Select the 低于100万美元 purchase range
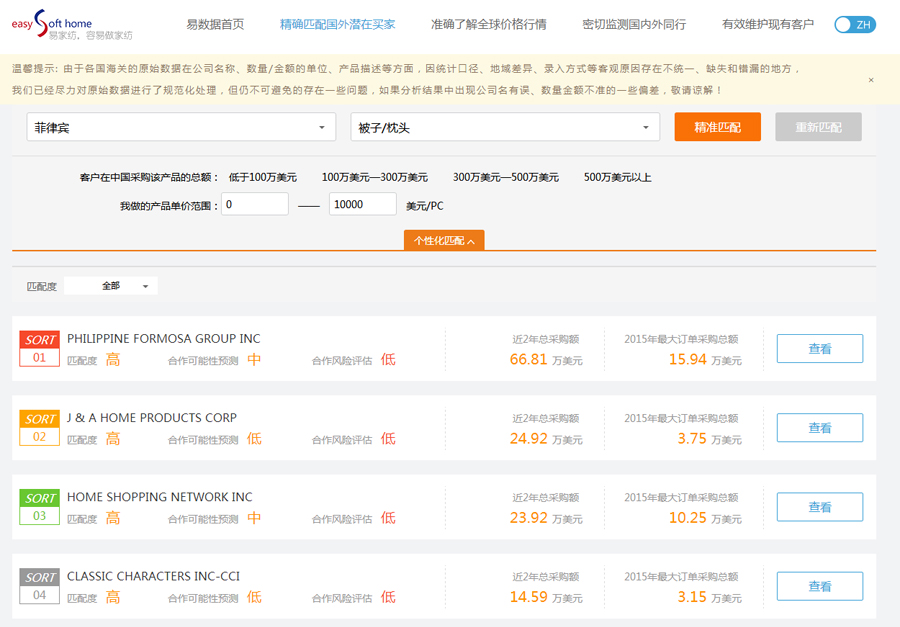Image resolution: width=900 pixels, height=627 pixels. pyautogui.click(x=263, y=177)
